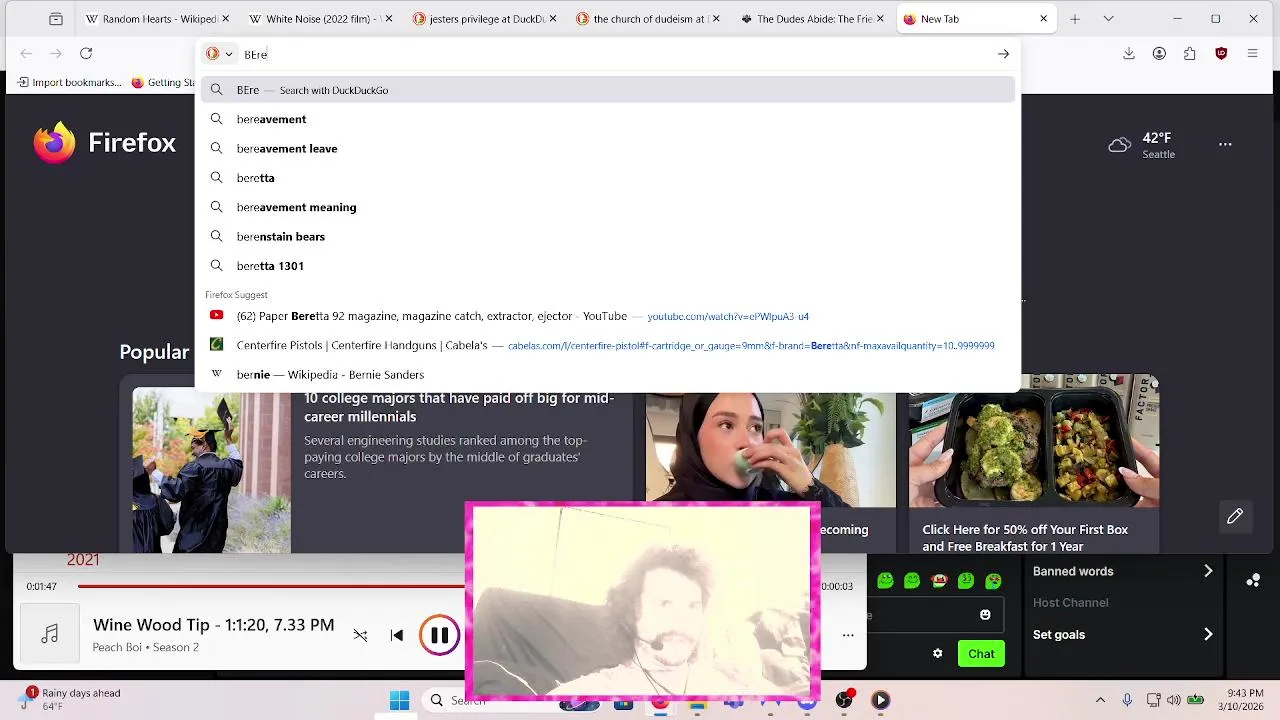1280x720 pixels.
Task: Close the New Tab tab
Action: 1044,19
